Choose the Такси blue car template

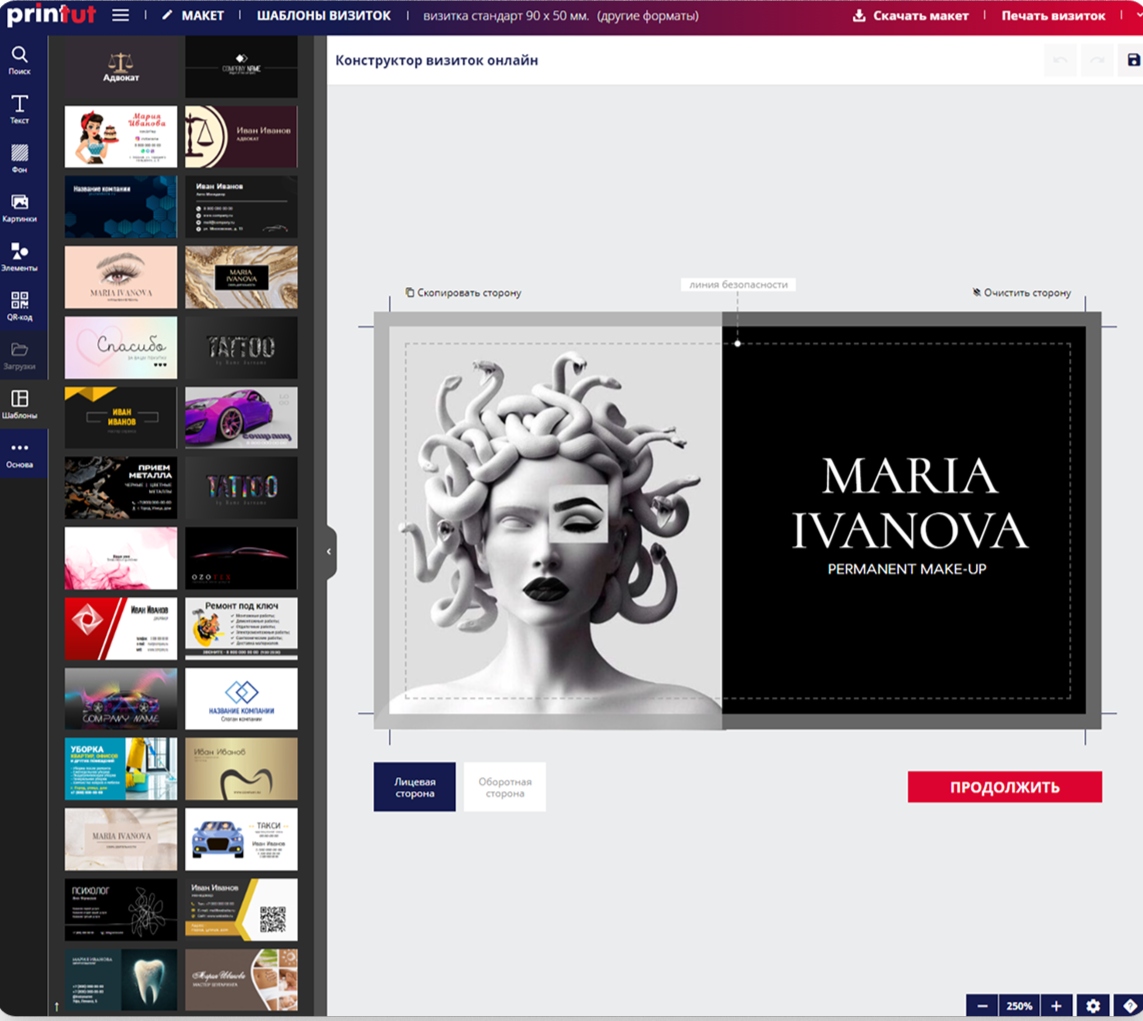tap(241, 839)
